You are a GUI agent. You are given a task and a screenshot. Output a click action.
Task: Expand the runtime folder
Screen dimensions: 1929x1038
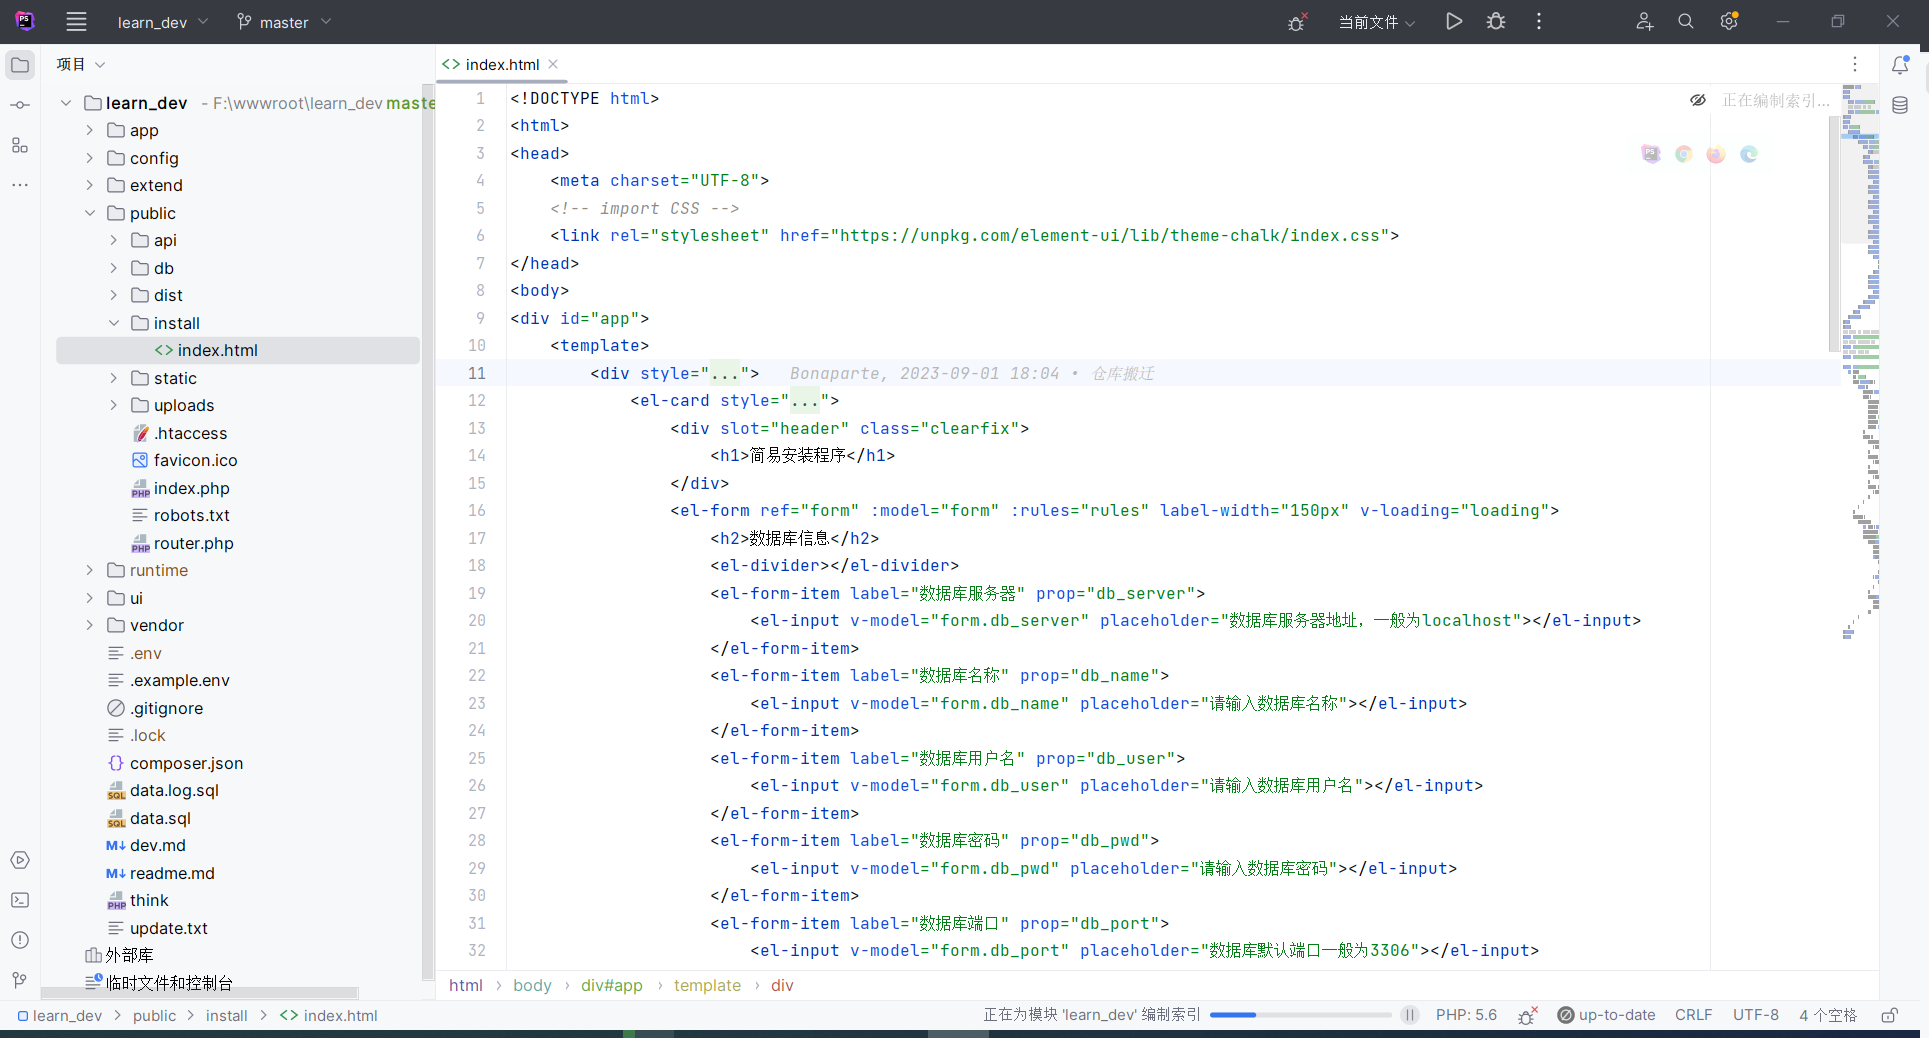(x=90, y=570)
